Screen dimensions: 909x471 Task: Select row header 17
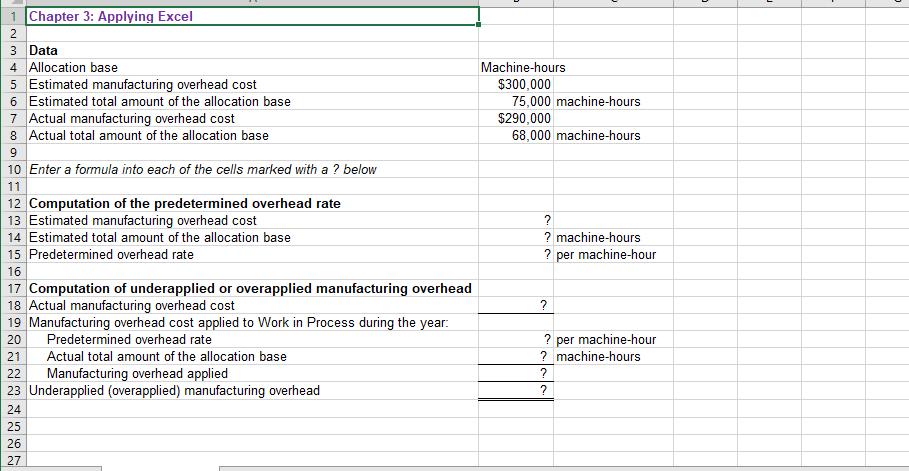click(13, 288)
